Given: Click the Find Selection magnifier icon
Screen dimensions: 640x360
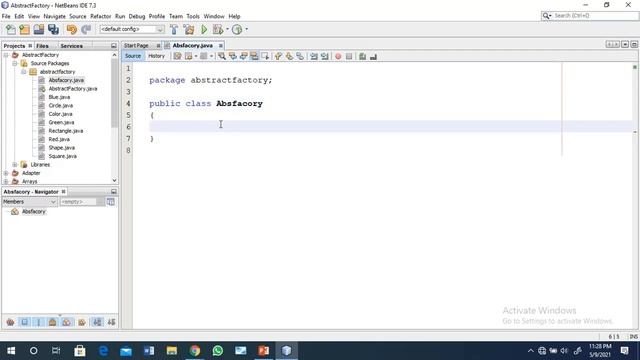Looking at the screenshot, I should click(222, 56).
